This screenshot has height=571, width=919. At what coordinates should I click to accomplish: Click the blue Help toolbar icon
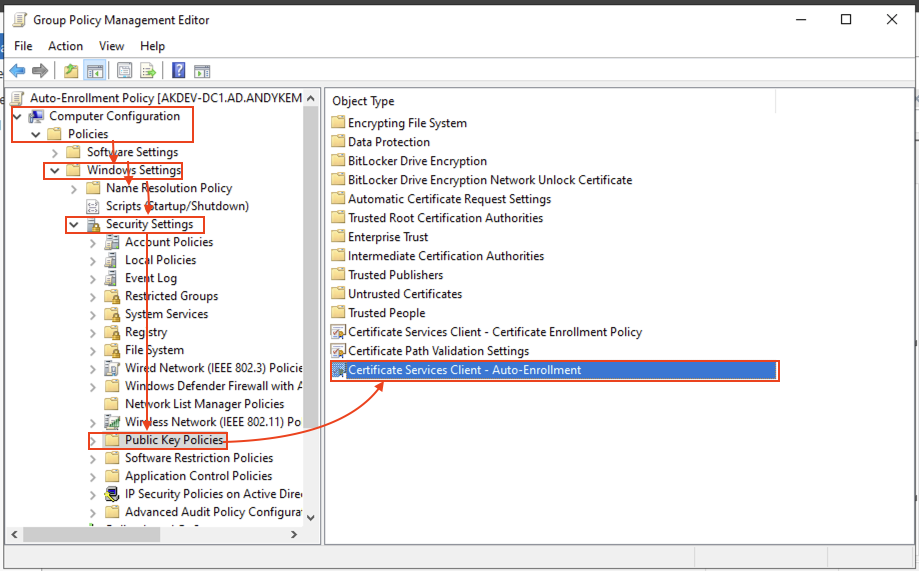tap(178, 70)
